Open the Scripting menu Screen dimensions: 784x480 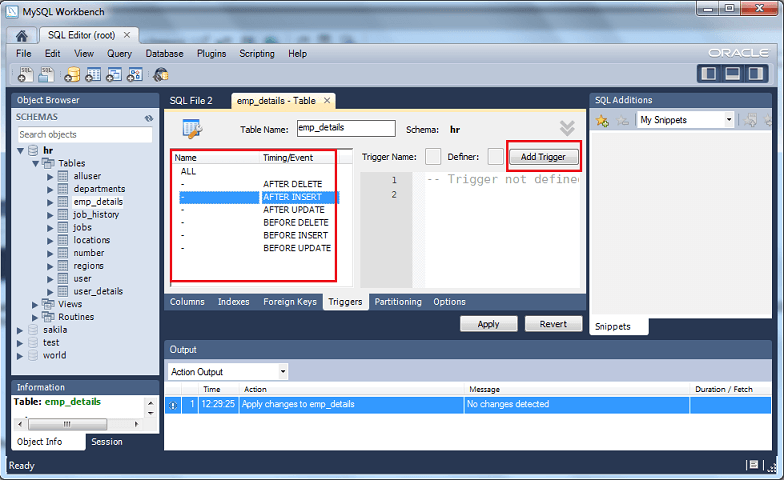coord(256,54)
